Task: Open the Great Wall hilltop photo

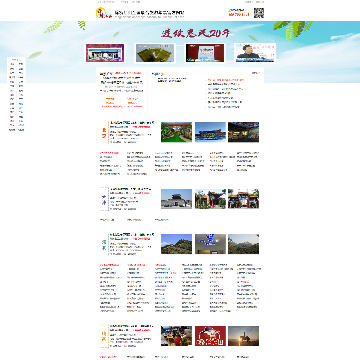Action: (176, 244)
